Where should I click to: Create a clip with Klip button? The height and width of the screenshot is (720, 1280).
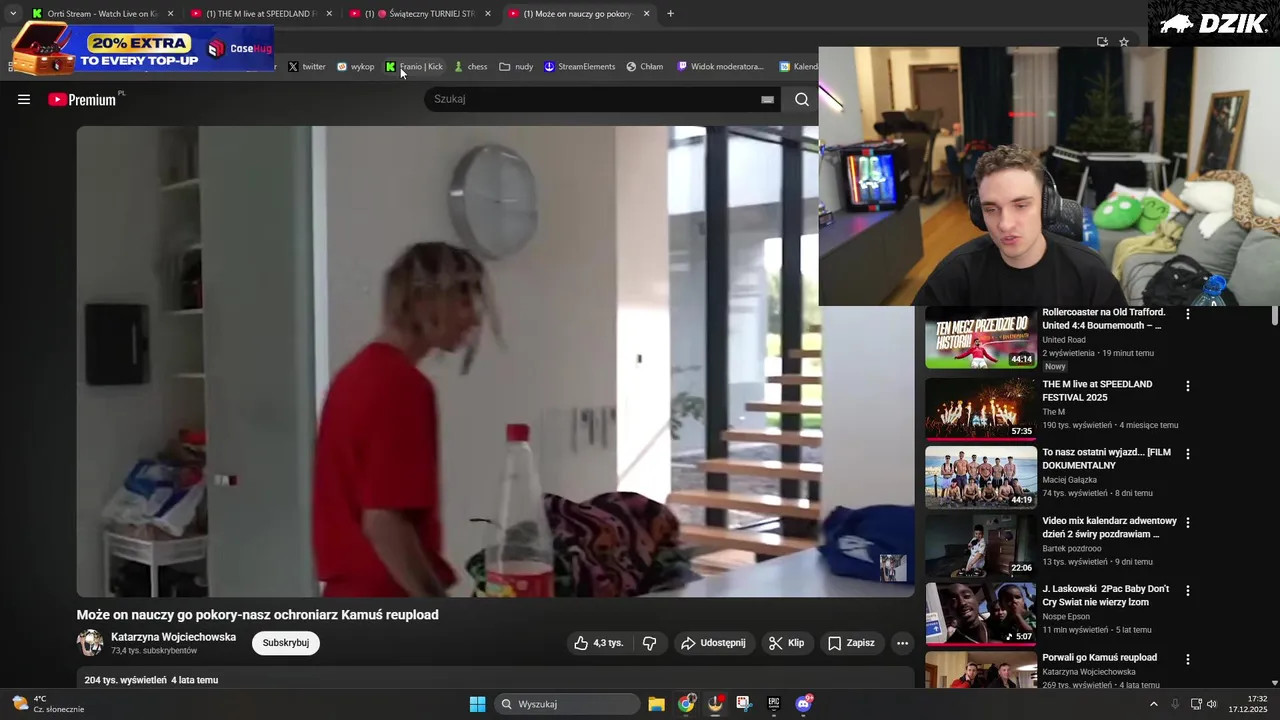tap(787, 643)
